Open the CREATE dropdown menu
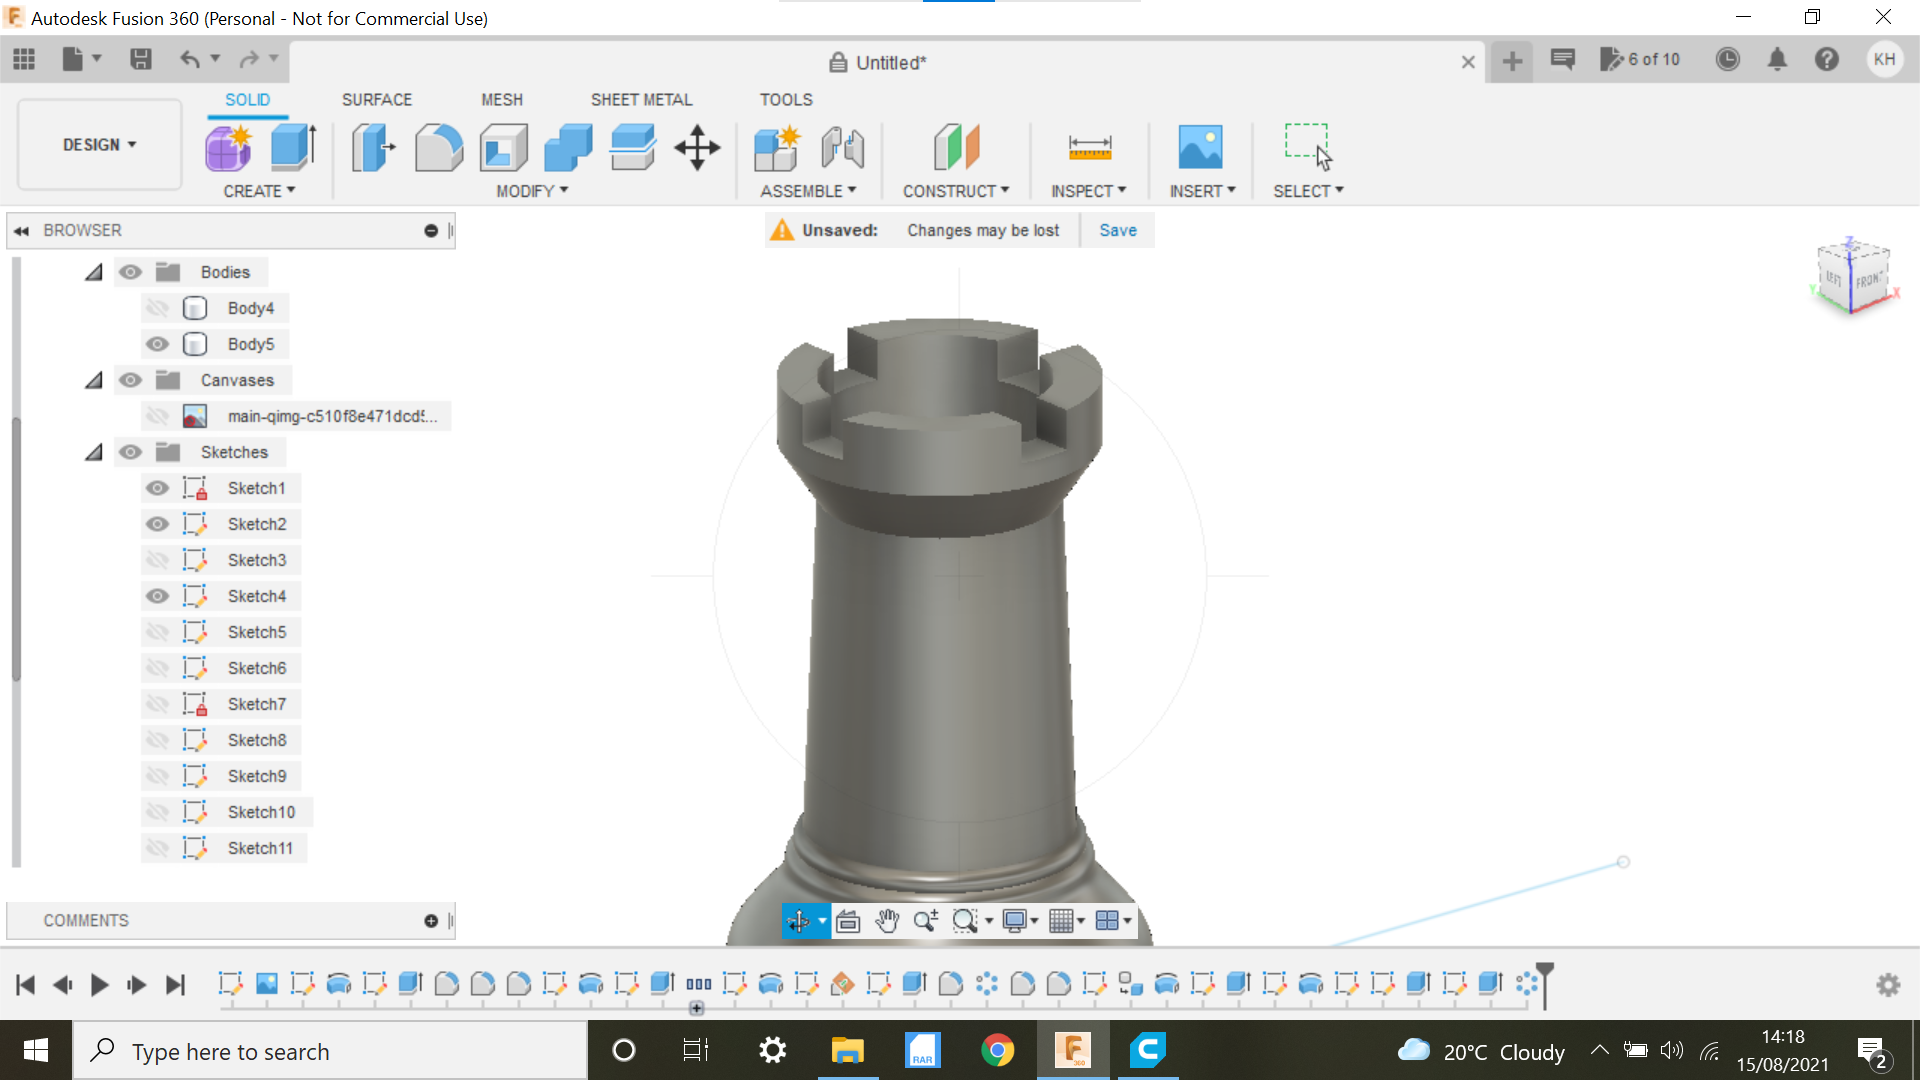 click(259, 191)
